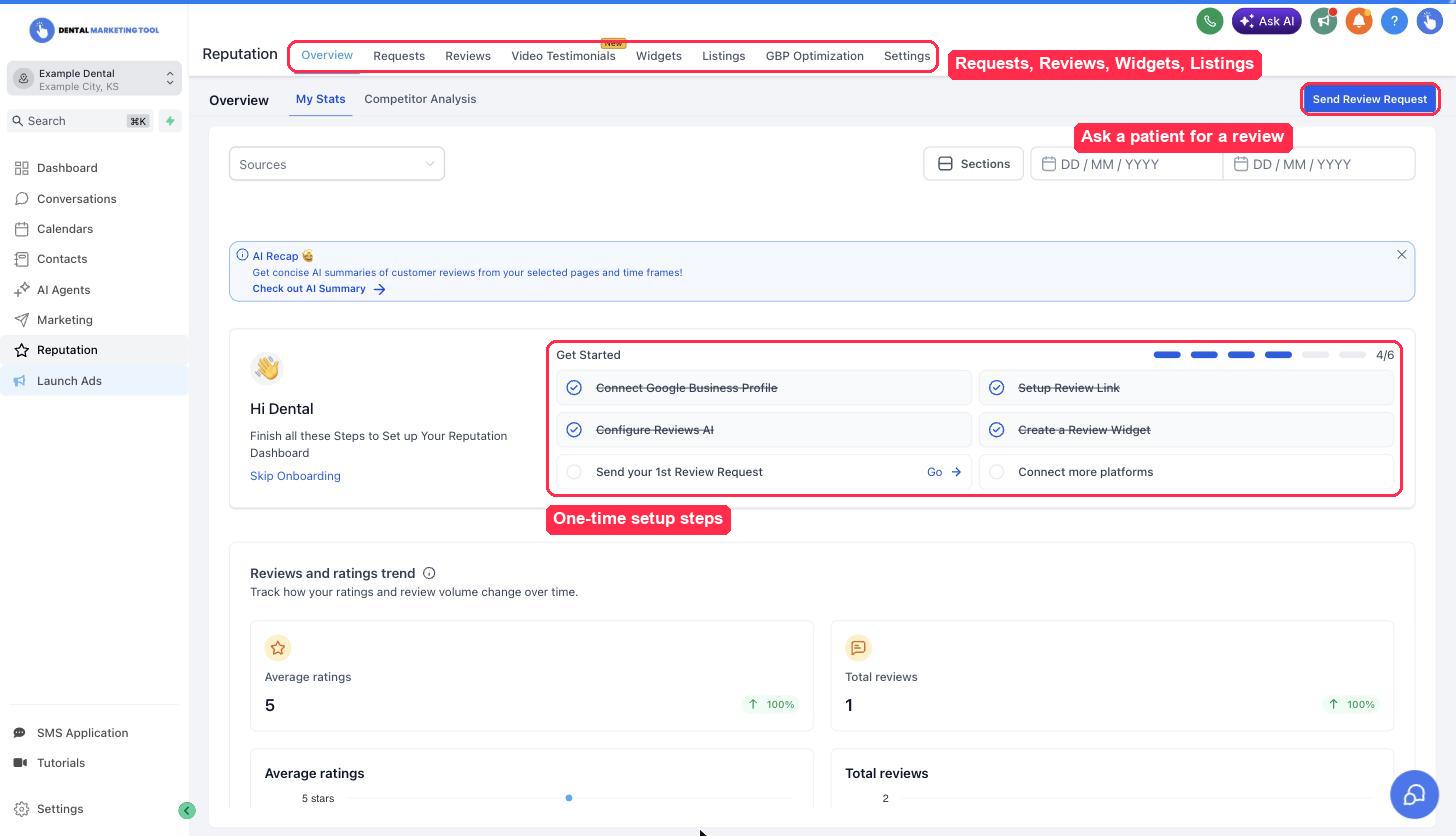Click the Get Started progress bar

point(1259,355)
